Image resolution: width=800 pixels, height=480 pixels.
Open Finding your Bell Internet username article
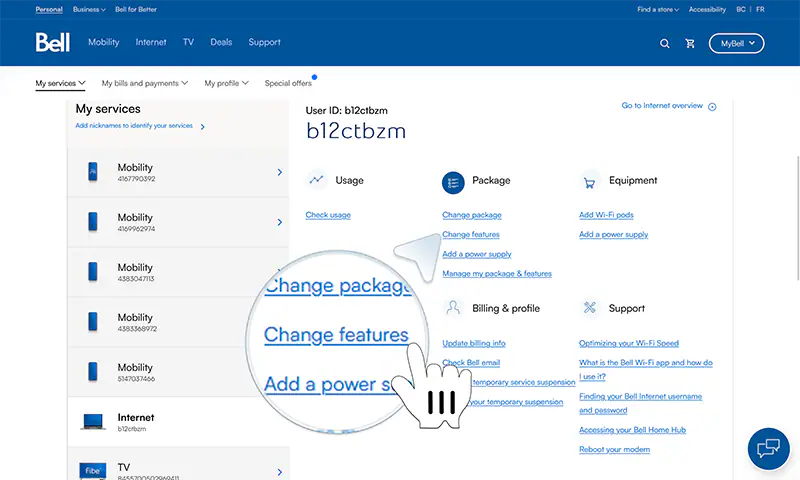[x=640, y=403]
